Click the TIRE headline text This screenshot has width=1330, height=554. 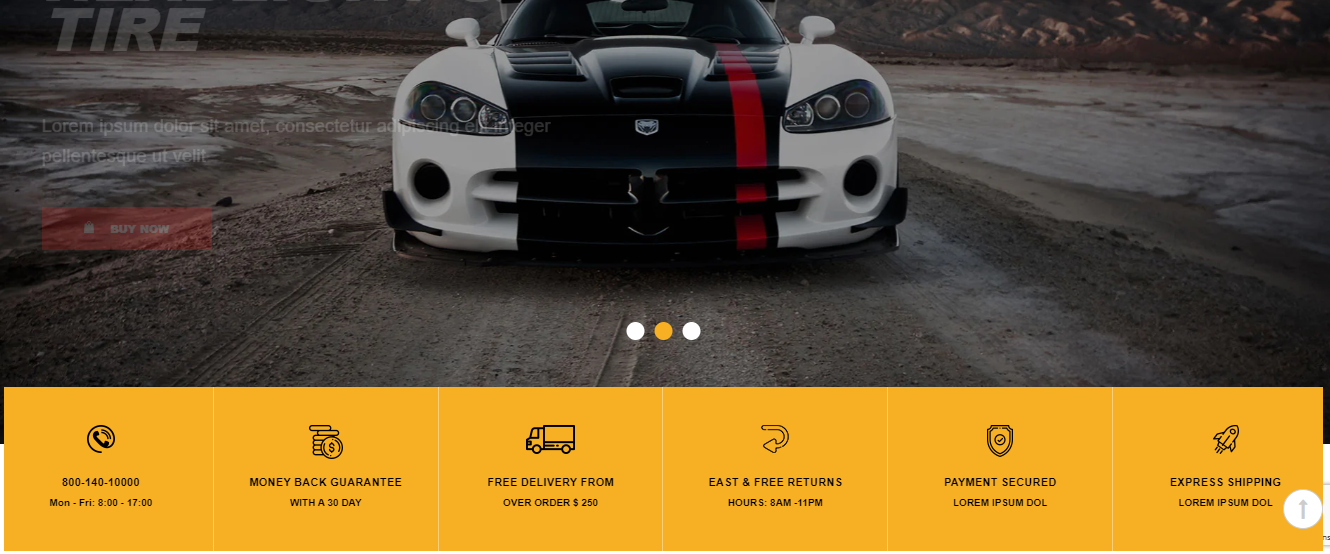pyautogui.click(x=127, y=30)
